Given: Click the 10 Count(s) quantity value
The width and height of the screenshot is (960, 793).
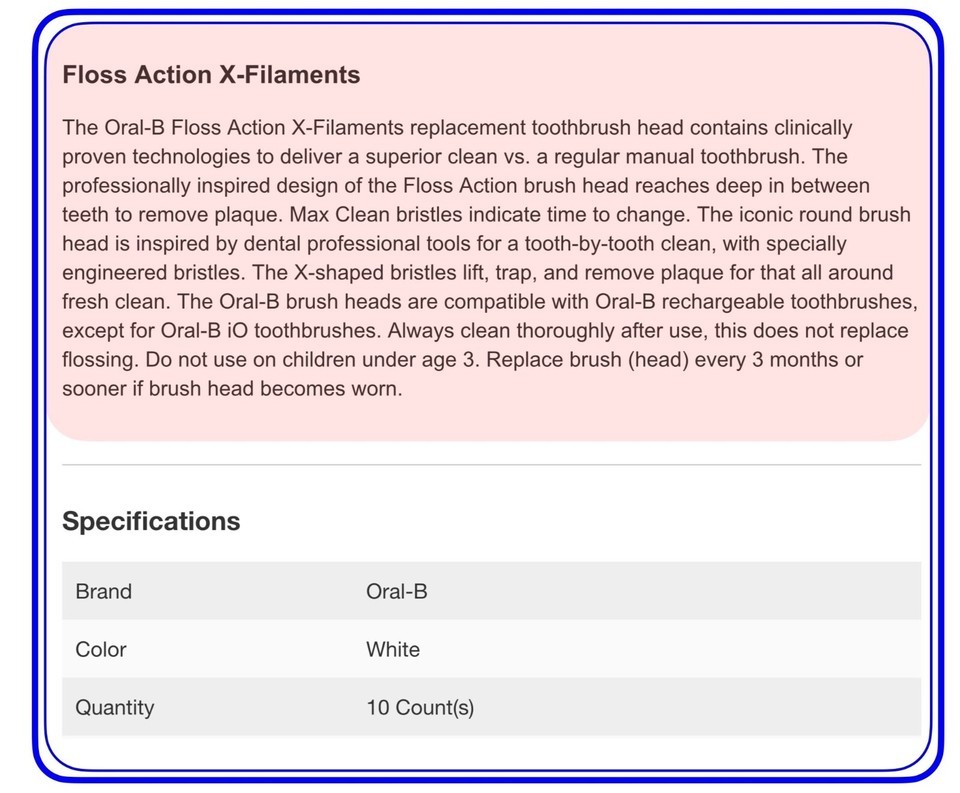Looking at the screenshot, I should pyautogui.click(x=420, y=707).
